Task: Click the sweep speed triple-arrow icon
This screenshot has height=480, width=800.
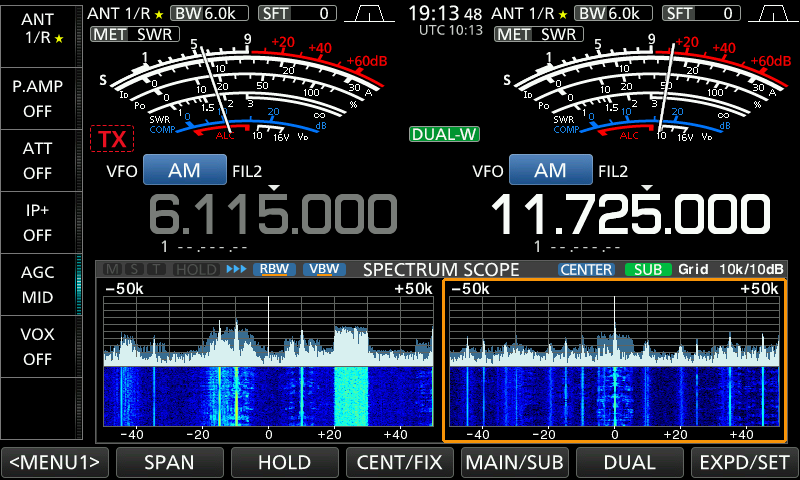Action: click(236, 269)
